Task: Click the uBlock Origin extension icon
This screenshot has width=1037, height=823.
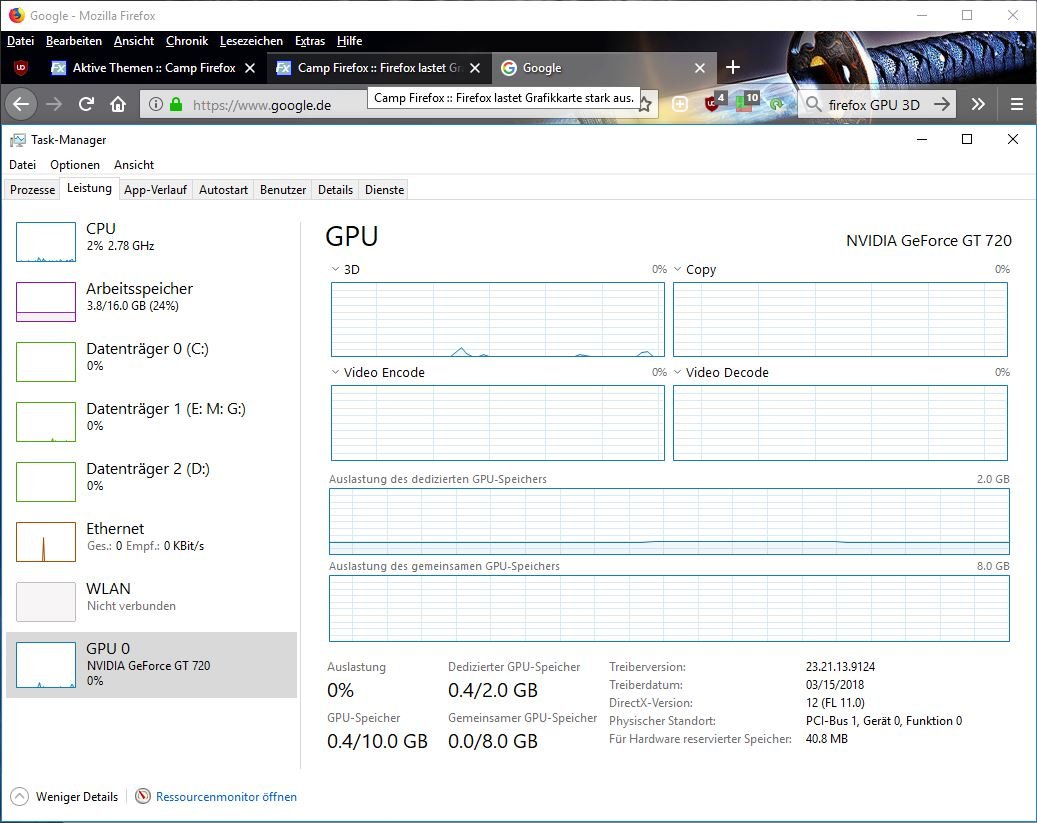Action: pyautogui.click(x=713, y=104)
